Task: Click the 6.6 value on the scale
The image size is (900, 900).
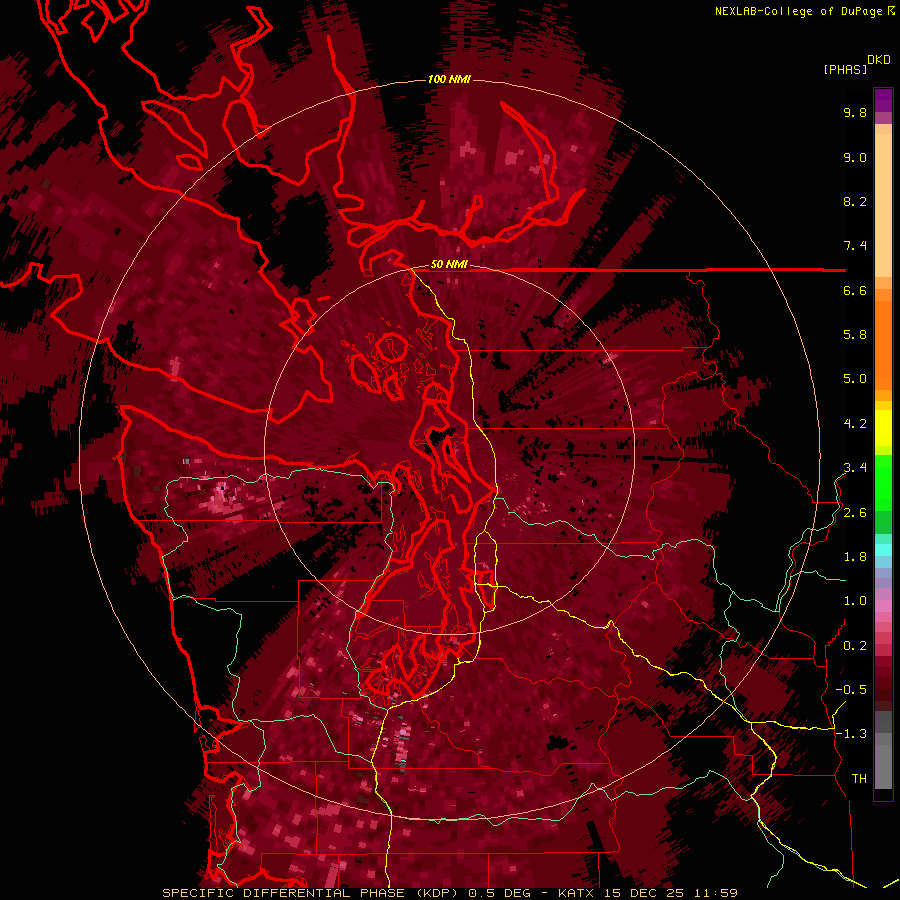Action: pyautogui.click(x=855, y=290)
